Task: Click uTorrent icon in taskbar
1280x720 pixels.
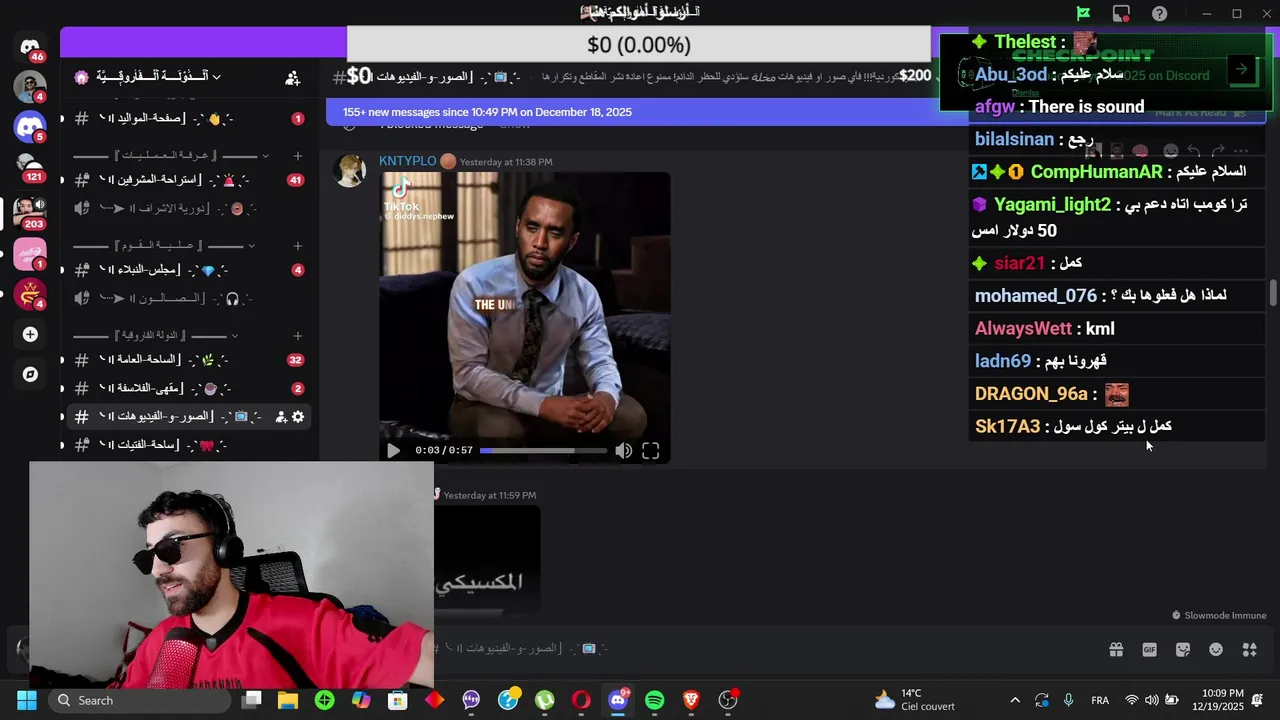Action: coord(544,700)
